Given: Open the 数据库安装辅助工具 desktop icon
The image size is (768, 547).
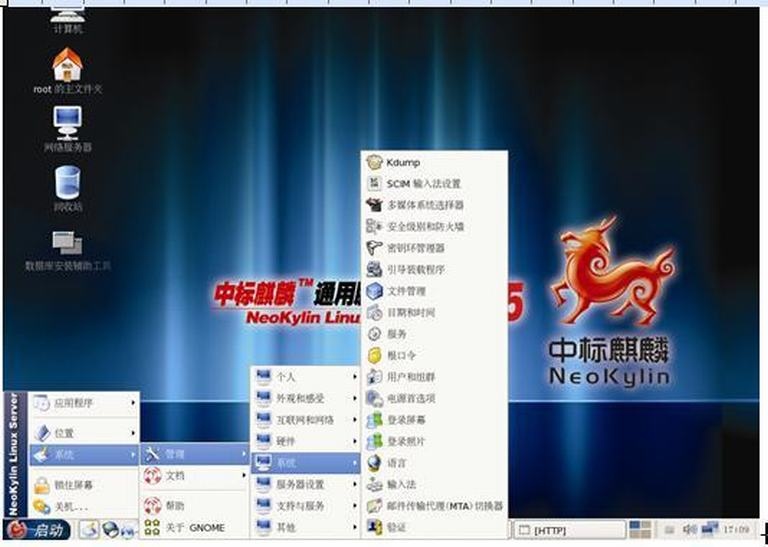Looking at the screenshot, I should tap(67, 244).
